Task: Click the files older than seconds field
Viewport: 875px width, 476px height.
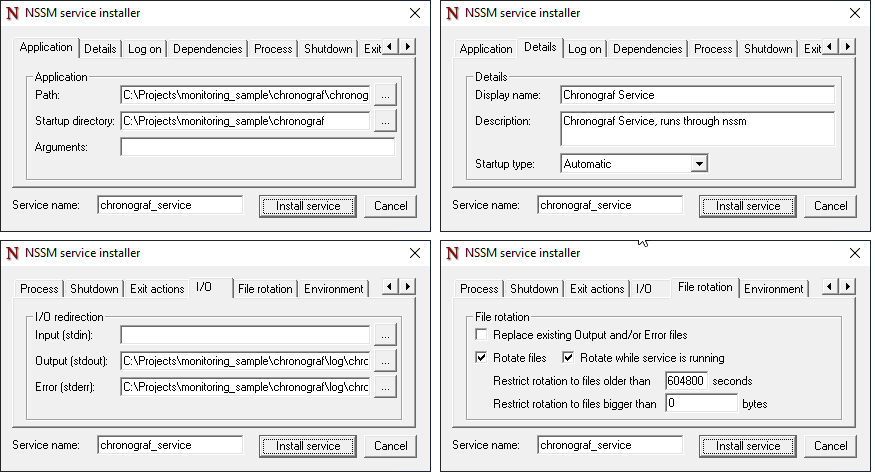Action: pyautogui.click(x=687, y=381)
